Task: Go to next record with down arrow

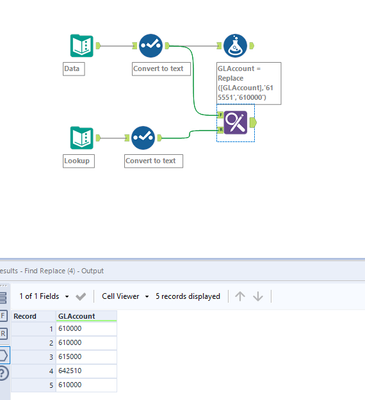Action: tap(258, 296)
